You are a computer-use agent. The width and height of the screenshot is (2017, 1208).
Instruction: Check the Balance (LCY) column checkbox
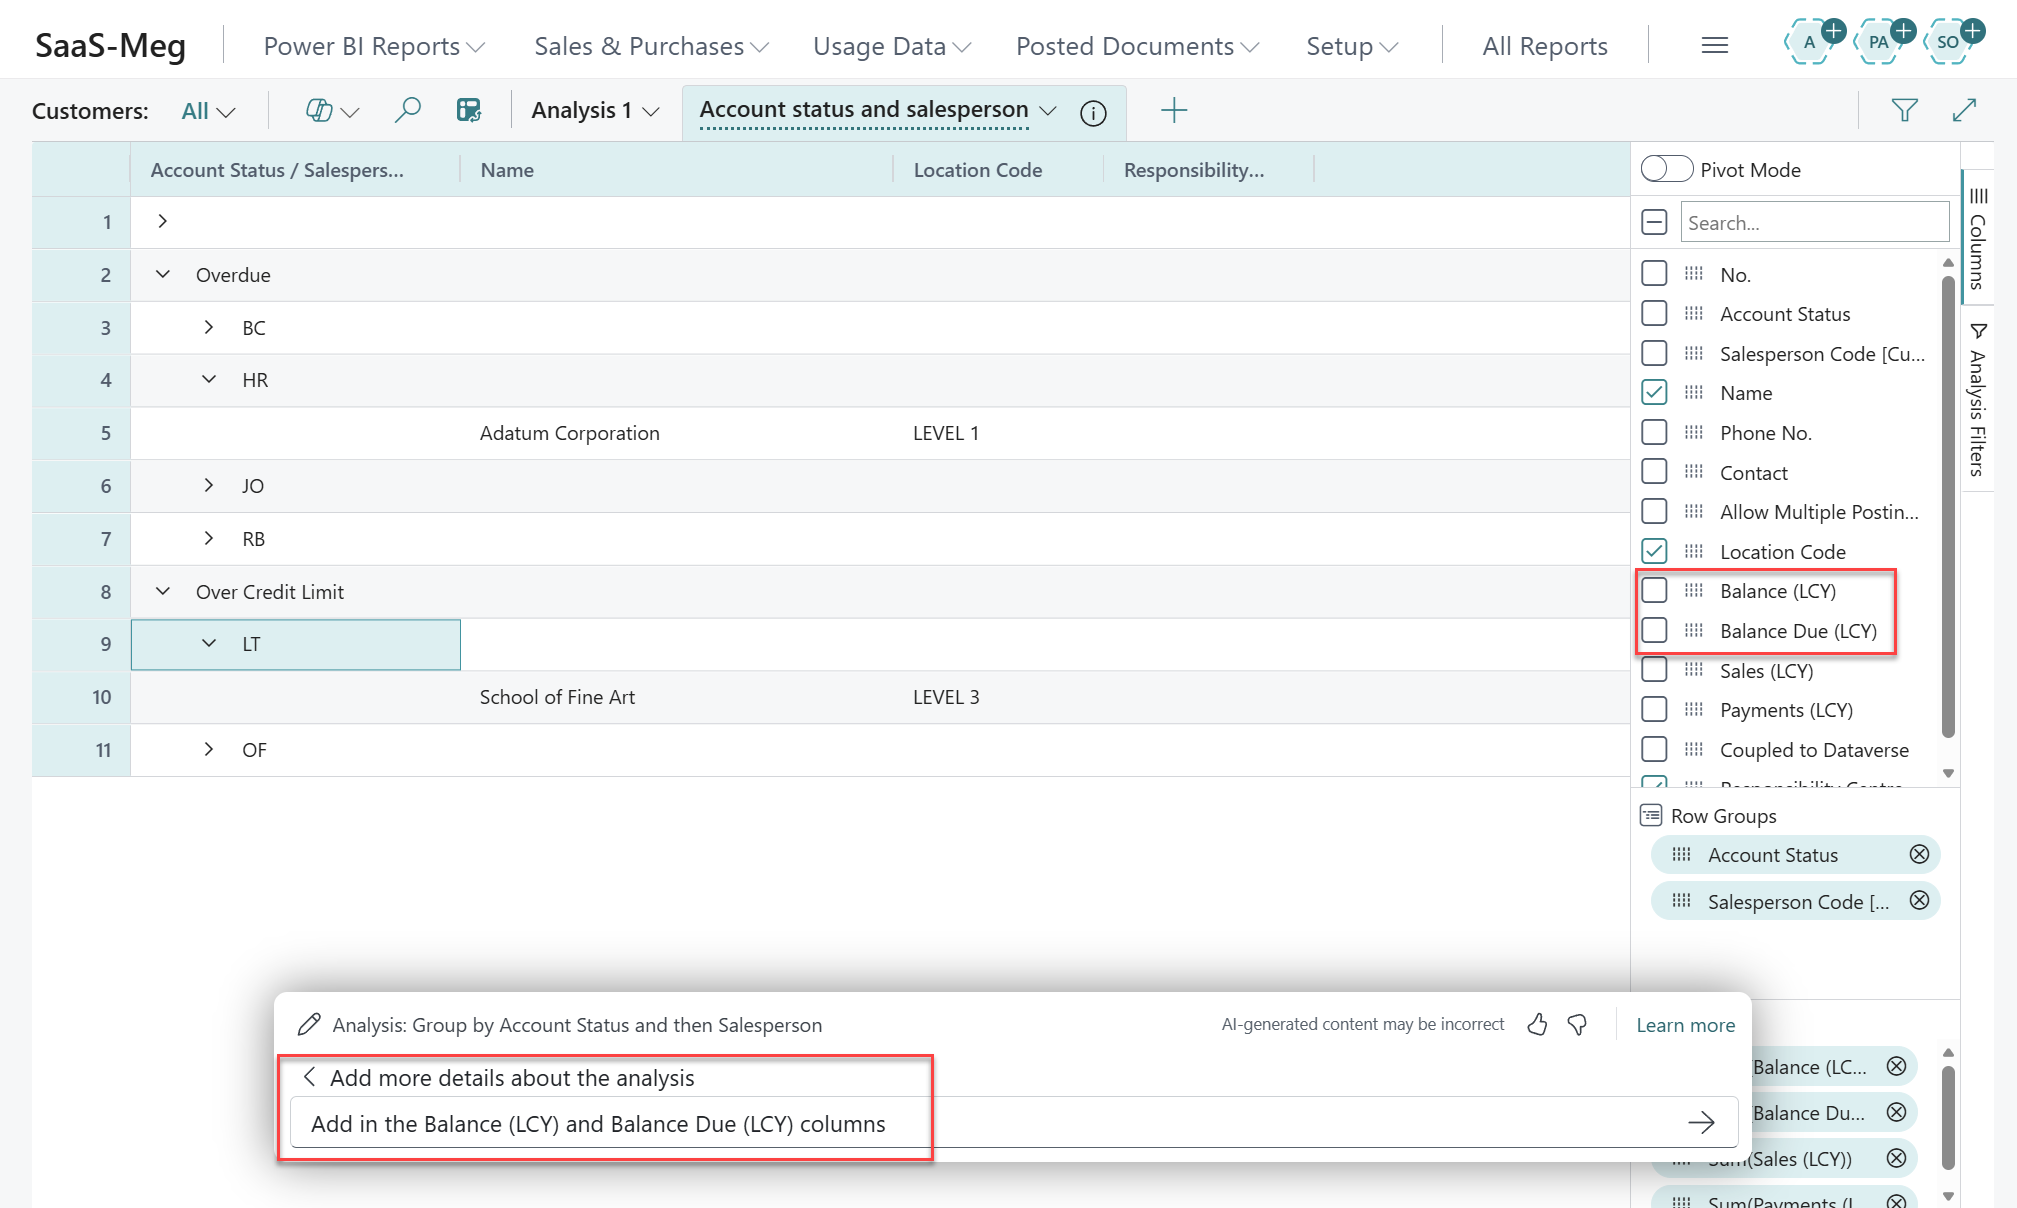(x=1654, y=590)
